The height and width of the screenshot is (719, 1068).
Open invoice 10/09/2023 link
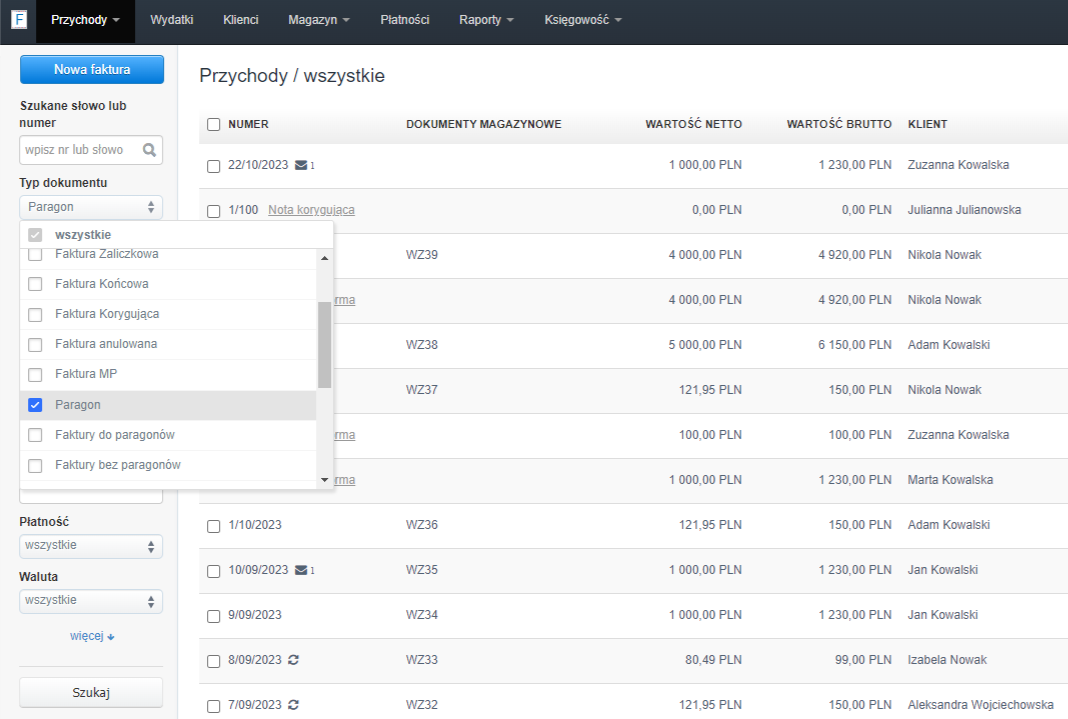258,570
